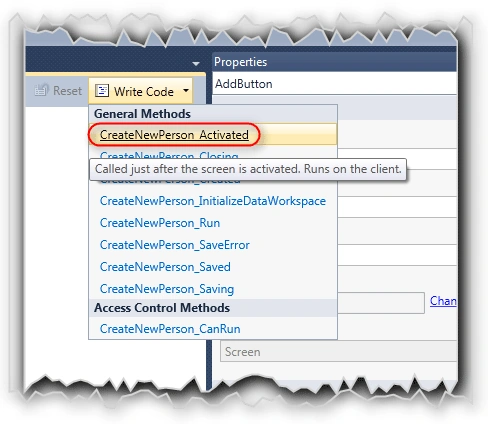The height and width of the screenshot is (424, 488).
Task: Click the General Methods section header
Action: (213, 114)
